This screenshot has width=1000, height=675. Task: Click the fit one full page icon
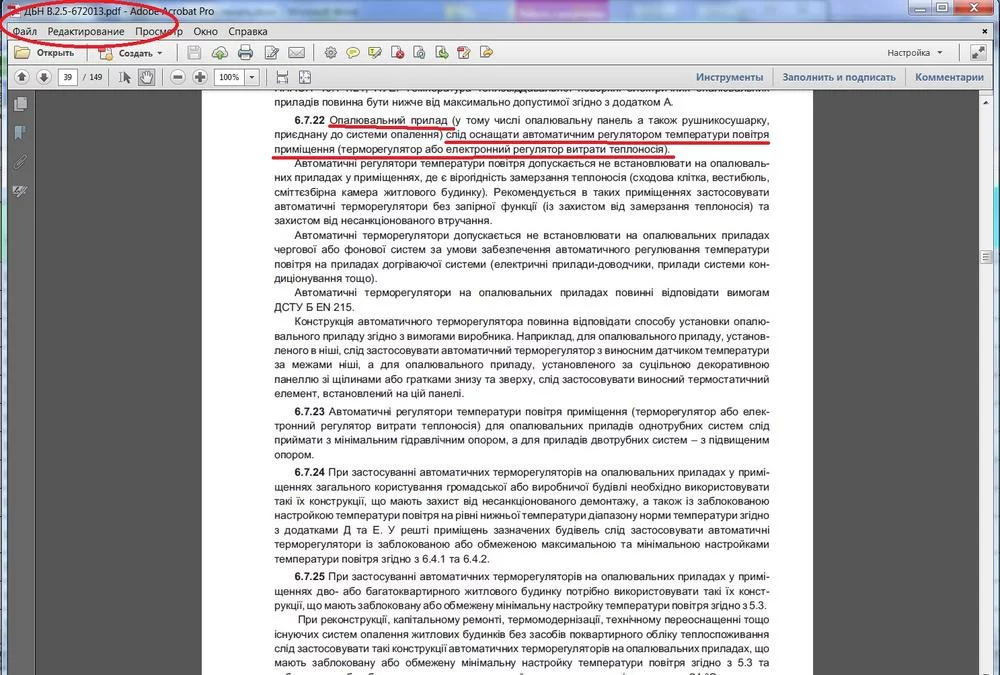[x=305, y=77]
